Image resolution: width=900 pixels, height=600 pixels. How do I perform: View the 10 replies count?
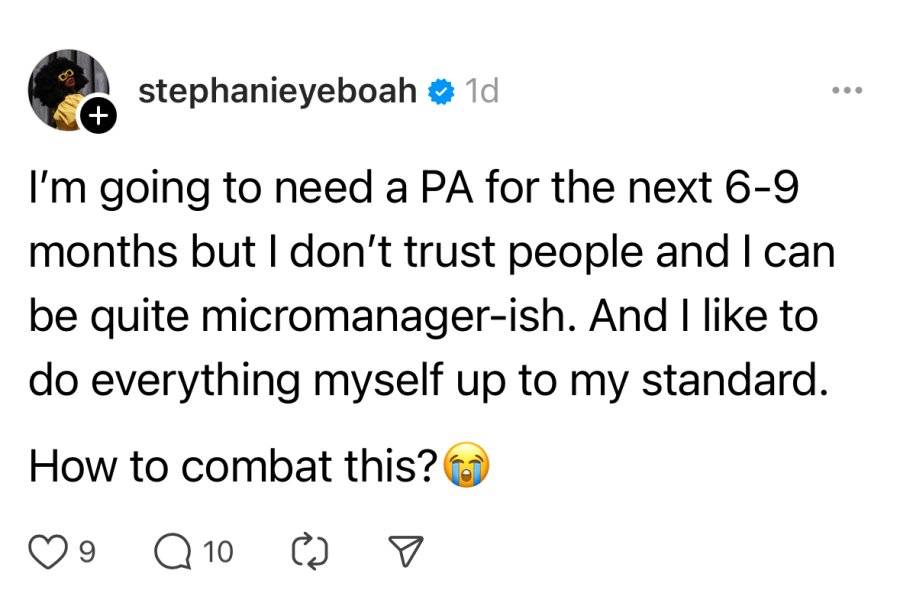(x=218, y=552)
